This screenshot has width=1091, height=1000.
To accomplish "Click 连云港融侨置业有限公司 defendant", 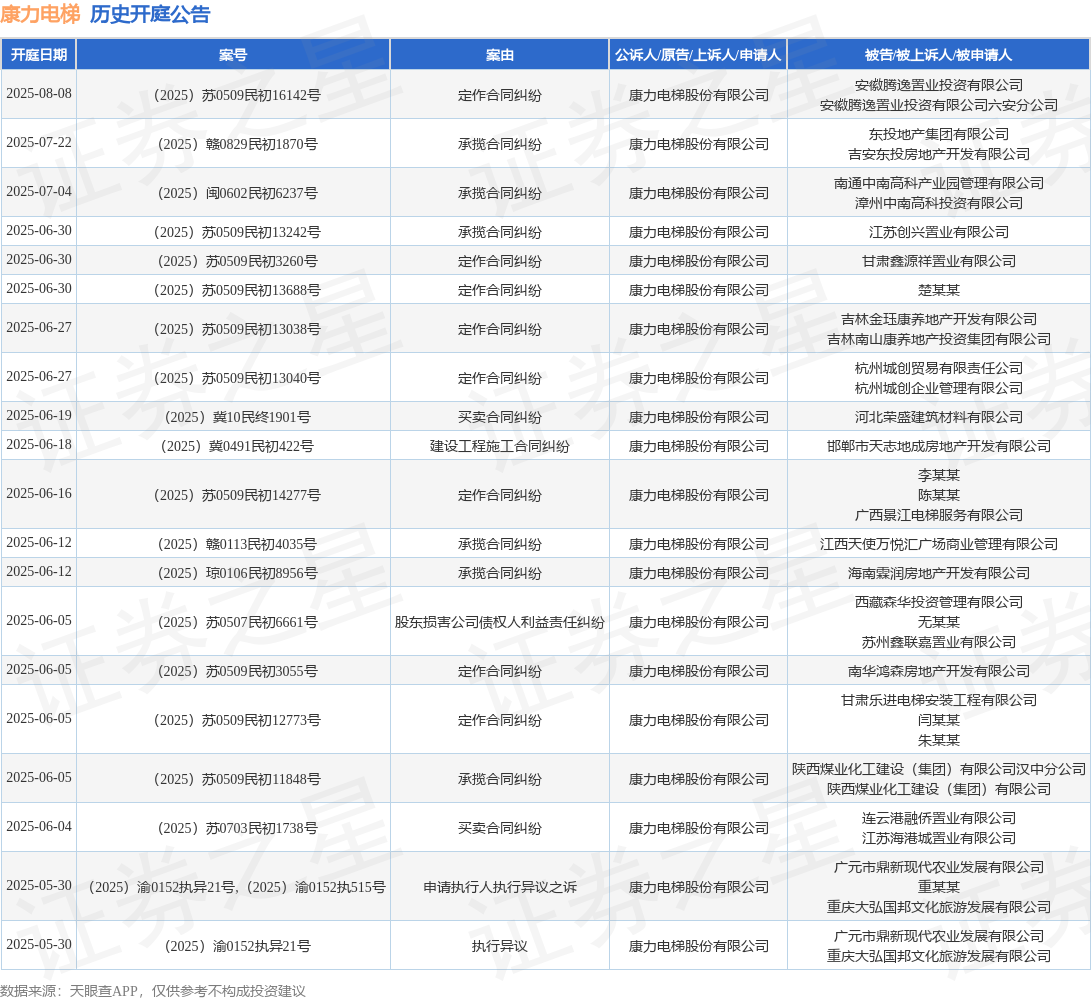I will [939, 818].
